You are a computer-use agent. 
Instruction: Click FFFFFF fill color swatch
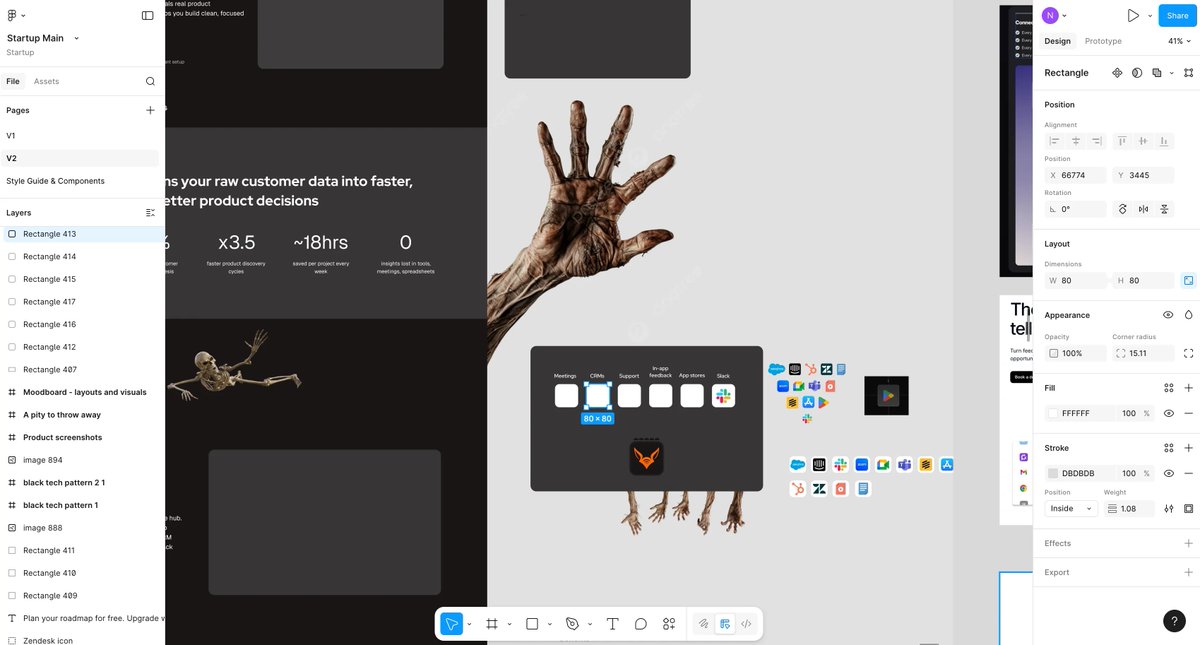1054,413
